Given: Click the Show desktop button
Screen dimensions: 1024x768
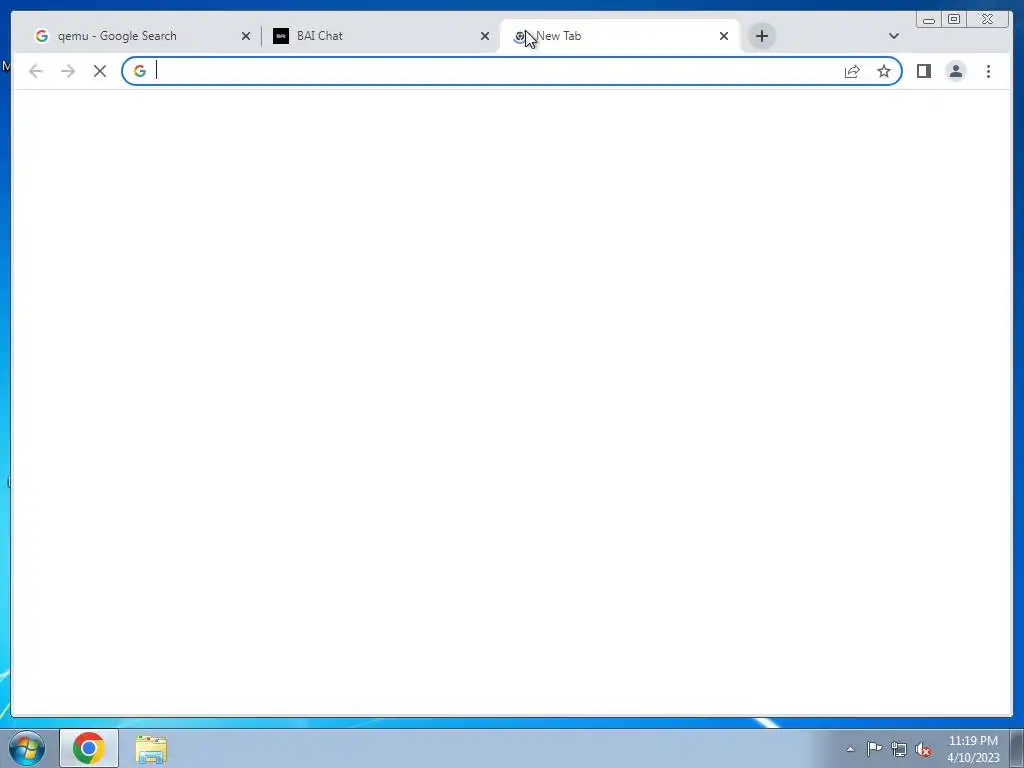Looking at the screenshot, I should coord(1017,748).
